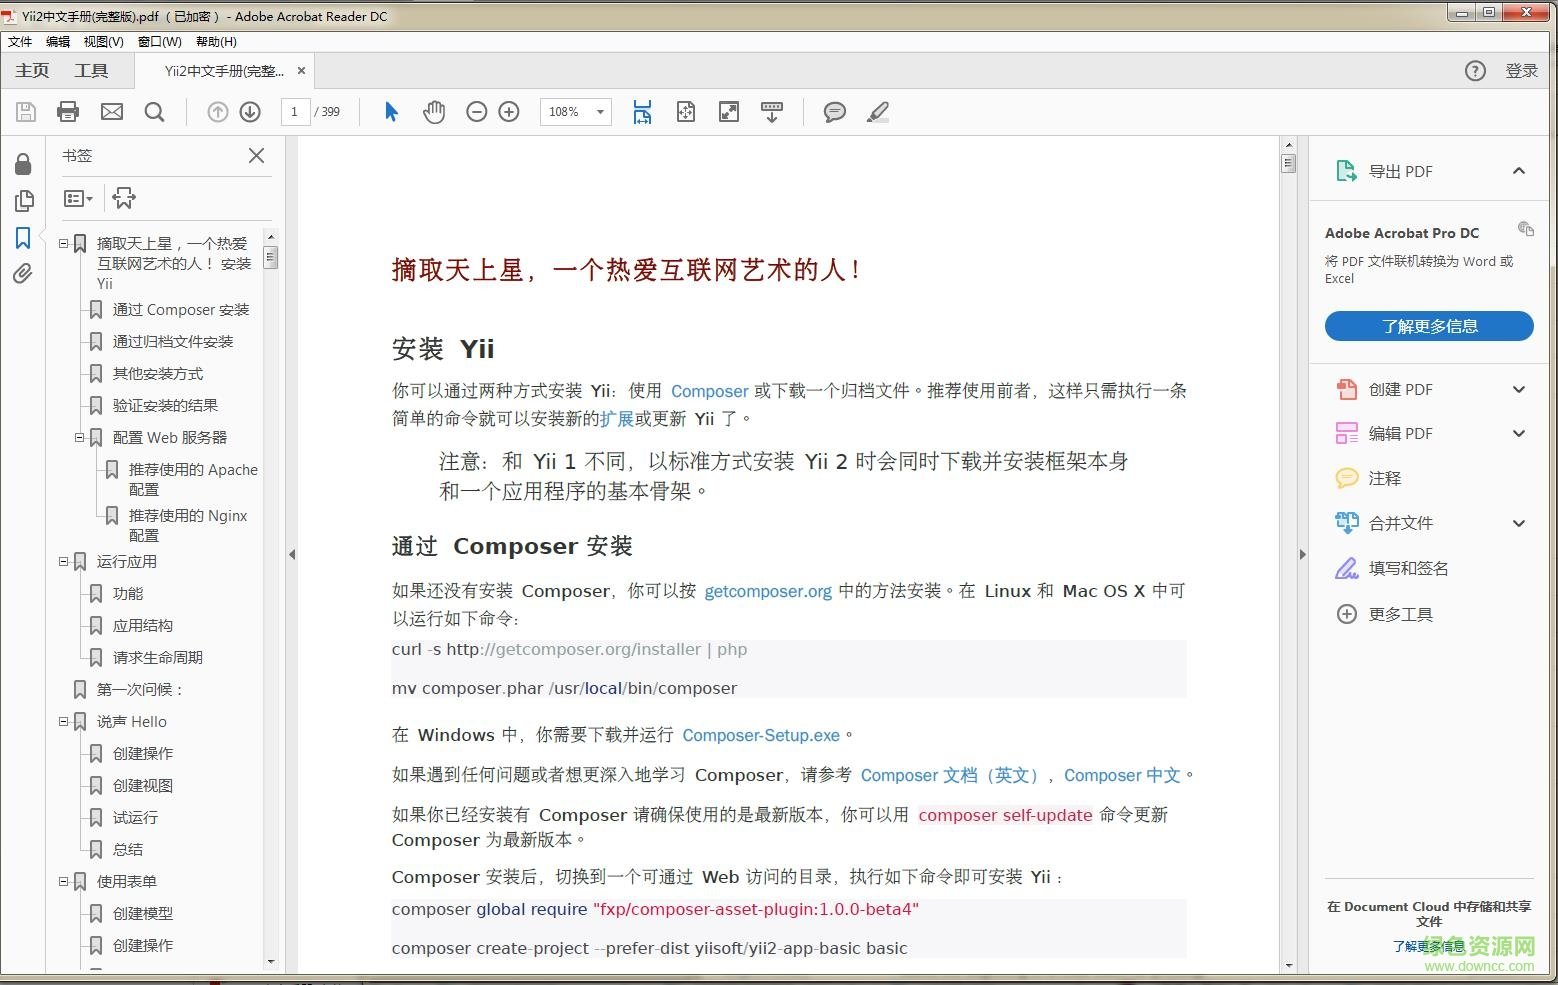The width and height of the screenshot is (1558, 985).
Task: Open the help question mark
Action: pos(1475,70)
